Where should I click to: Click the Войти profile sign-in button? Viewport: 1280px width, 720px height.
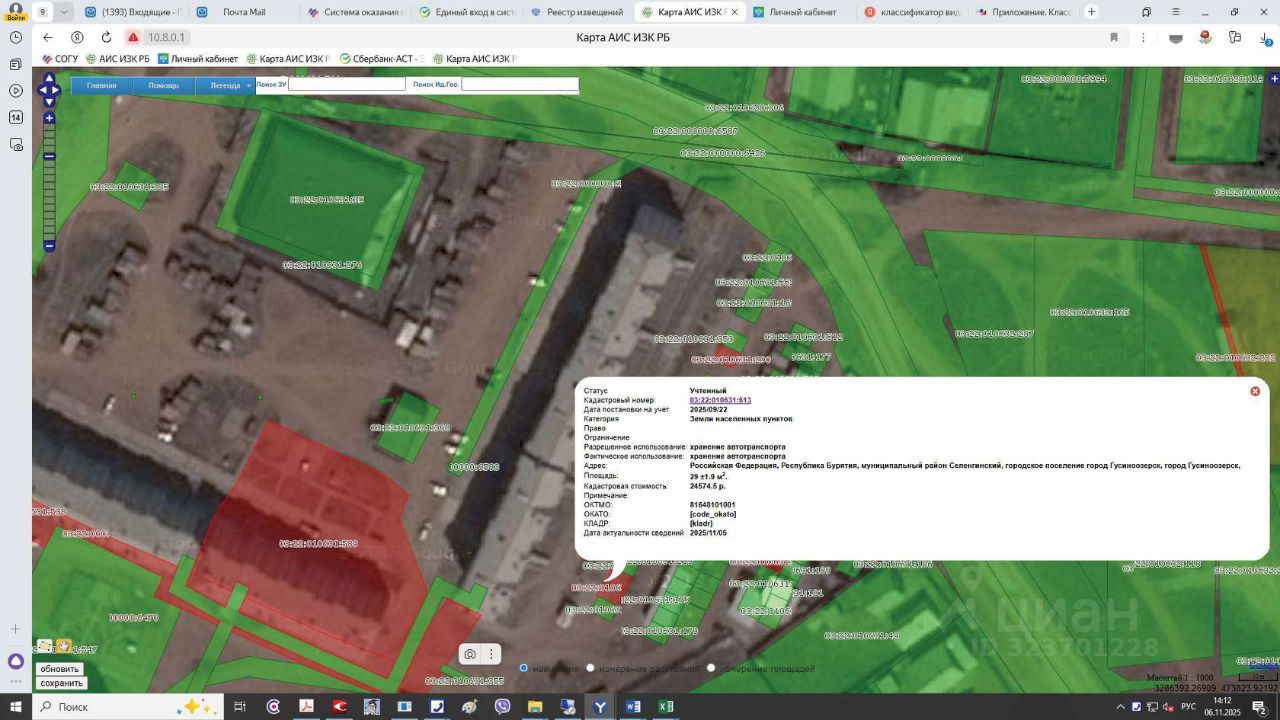click(15, 12)
